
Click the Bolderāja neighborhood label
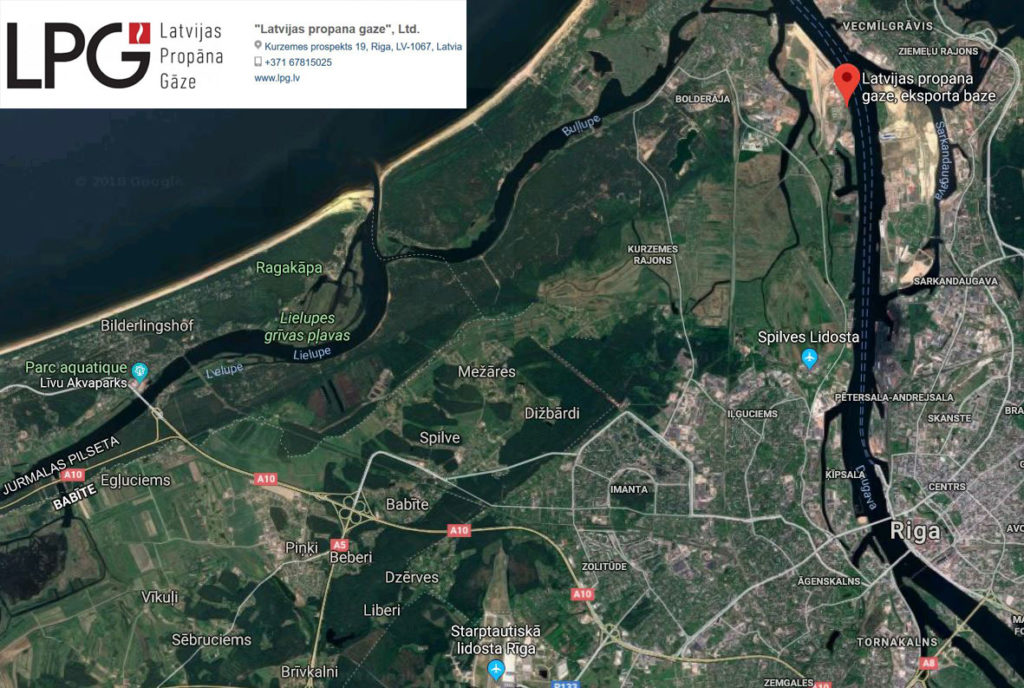[x=702, y=99]
